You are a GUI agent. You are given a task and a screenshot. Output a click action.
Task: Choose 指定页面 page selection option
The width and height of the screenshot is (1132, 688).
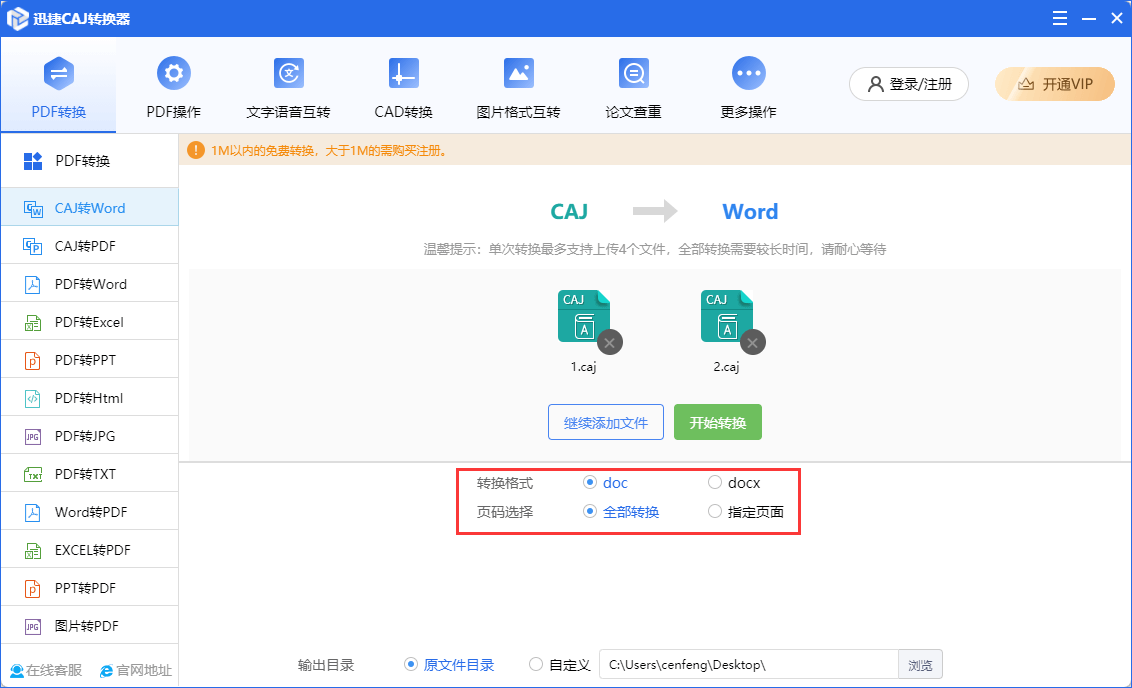715,512
